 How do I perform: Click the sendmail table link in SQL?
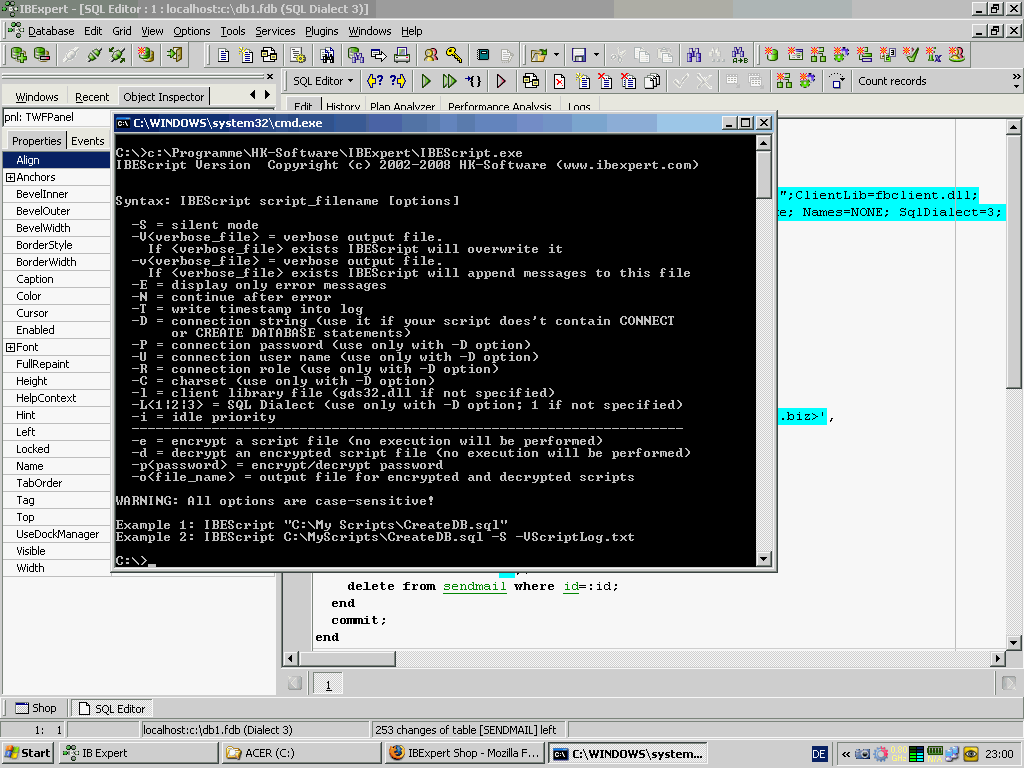[475, 586]
